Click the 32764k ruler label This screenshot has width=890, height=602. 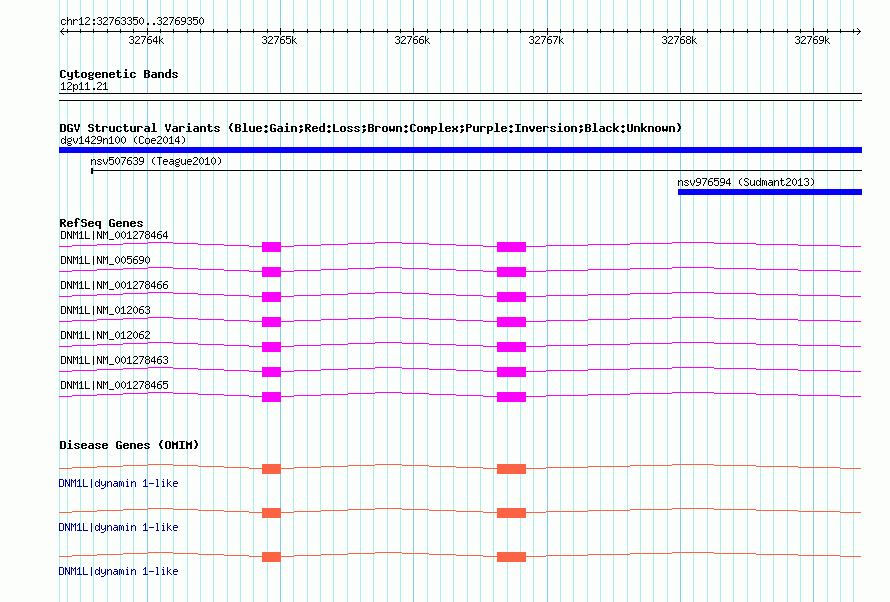tap(146, 41)
